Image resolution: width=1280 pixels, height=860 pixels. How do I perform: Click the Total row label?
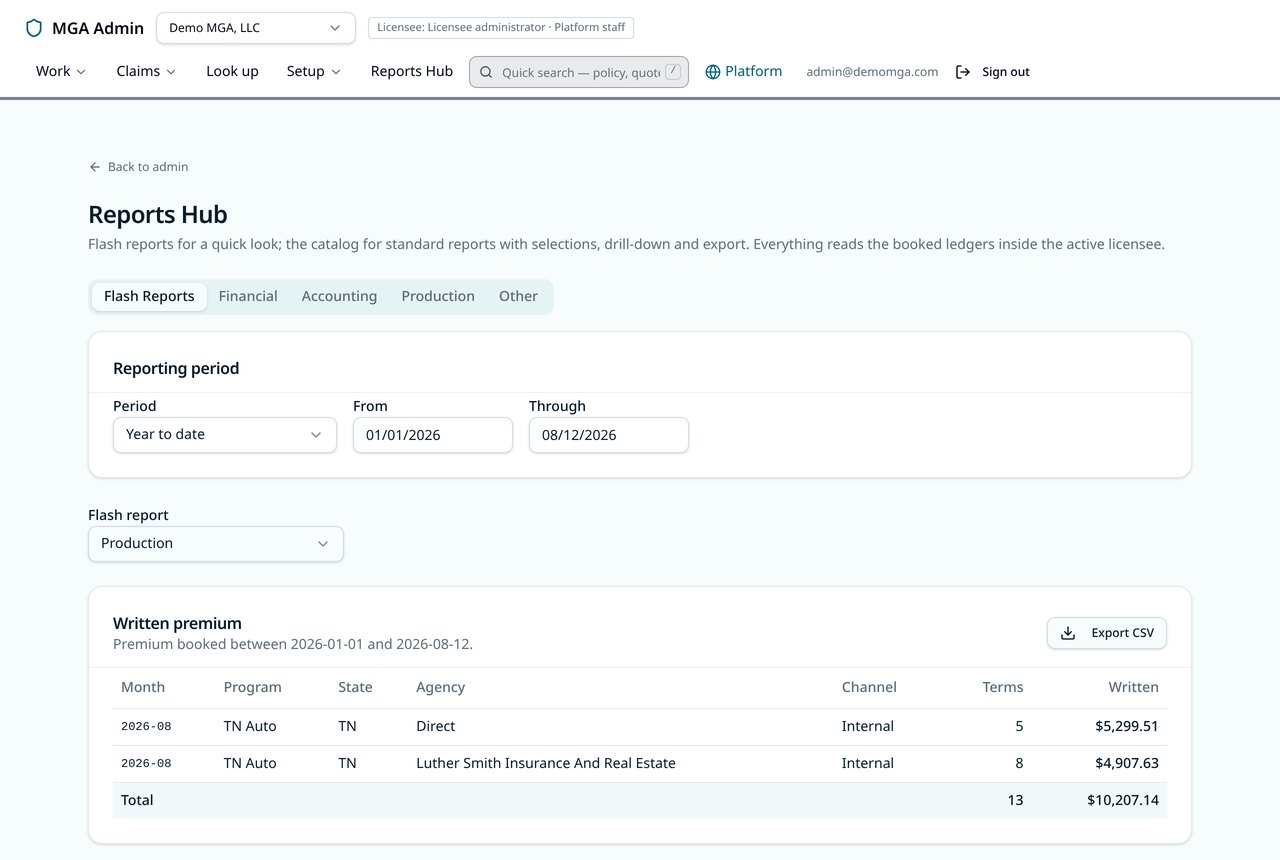click(137, 801)
